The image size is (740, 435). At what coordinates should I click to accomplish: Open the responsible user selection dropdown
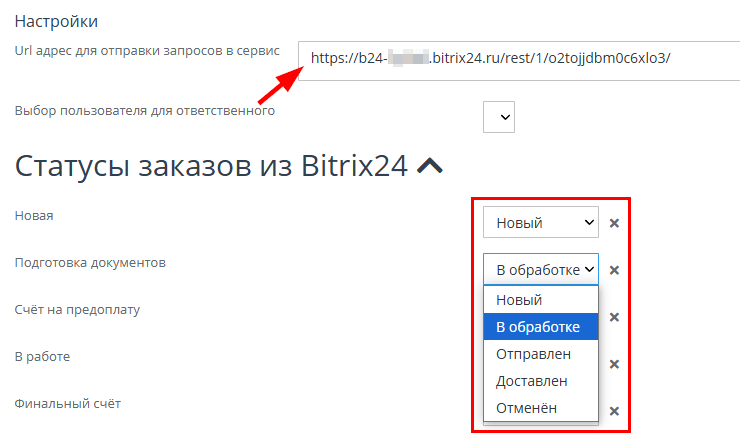[498, 117]
